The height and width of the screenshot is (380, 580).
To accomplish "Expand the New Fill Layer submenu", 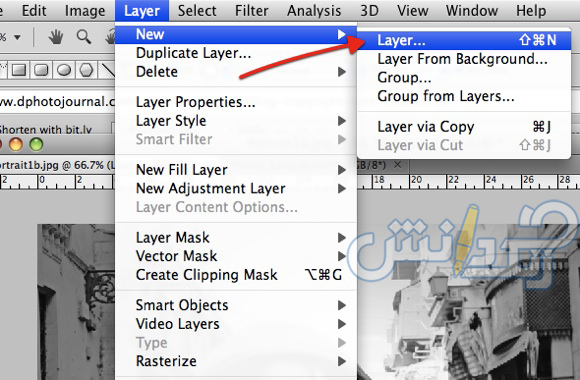I will pos(236,170).
